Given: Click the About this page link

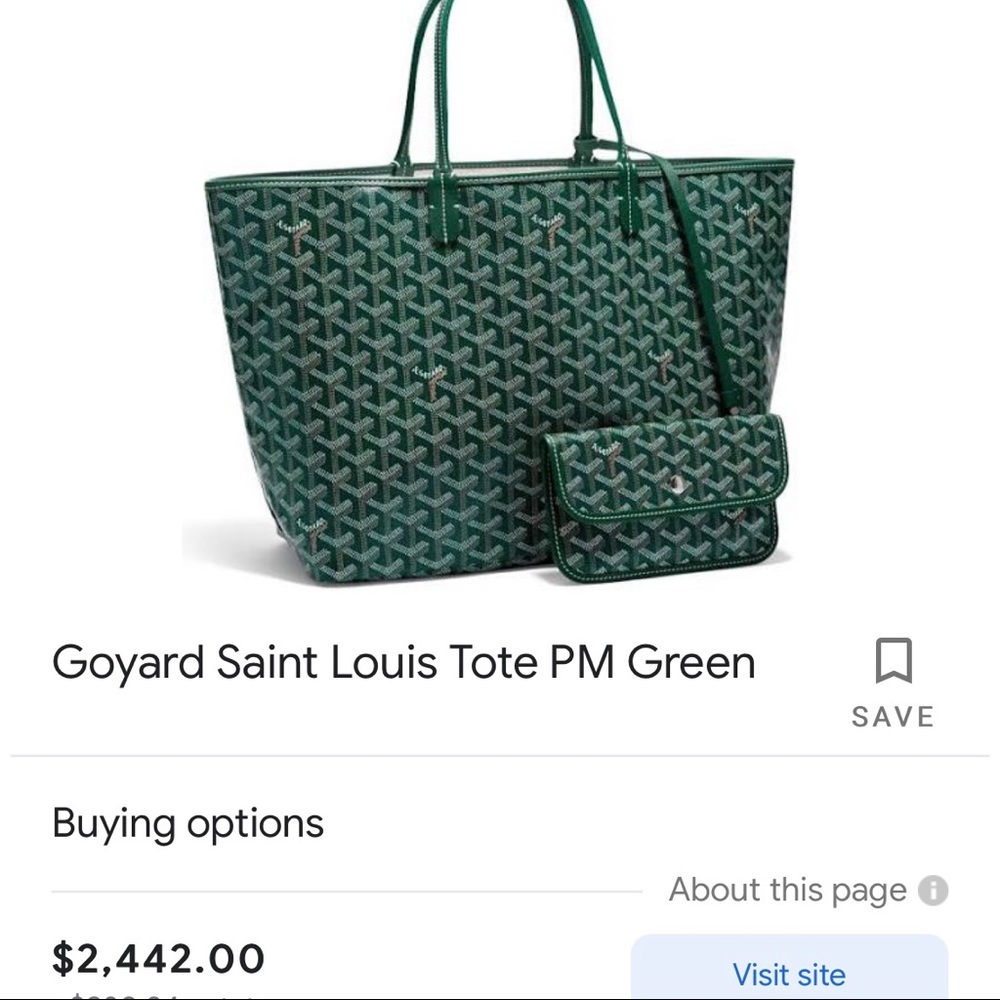Looking at the screenshot, I should 790,889.
